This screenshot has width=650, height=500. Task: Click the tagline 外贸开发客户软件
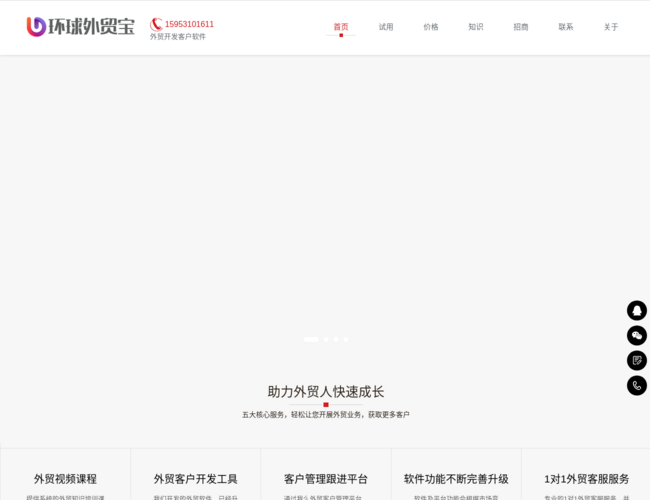tap(178, 36)
